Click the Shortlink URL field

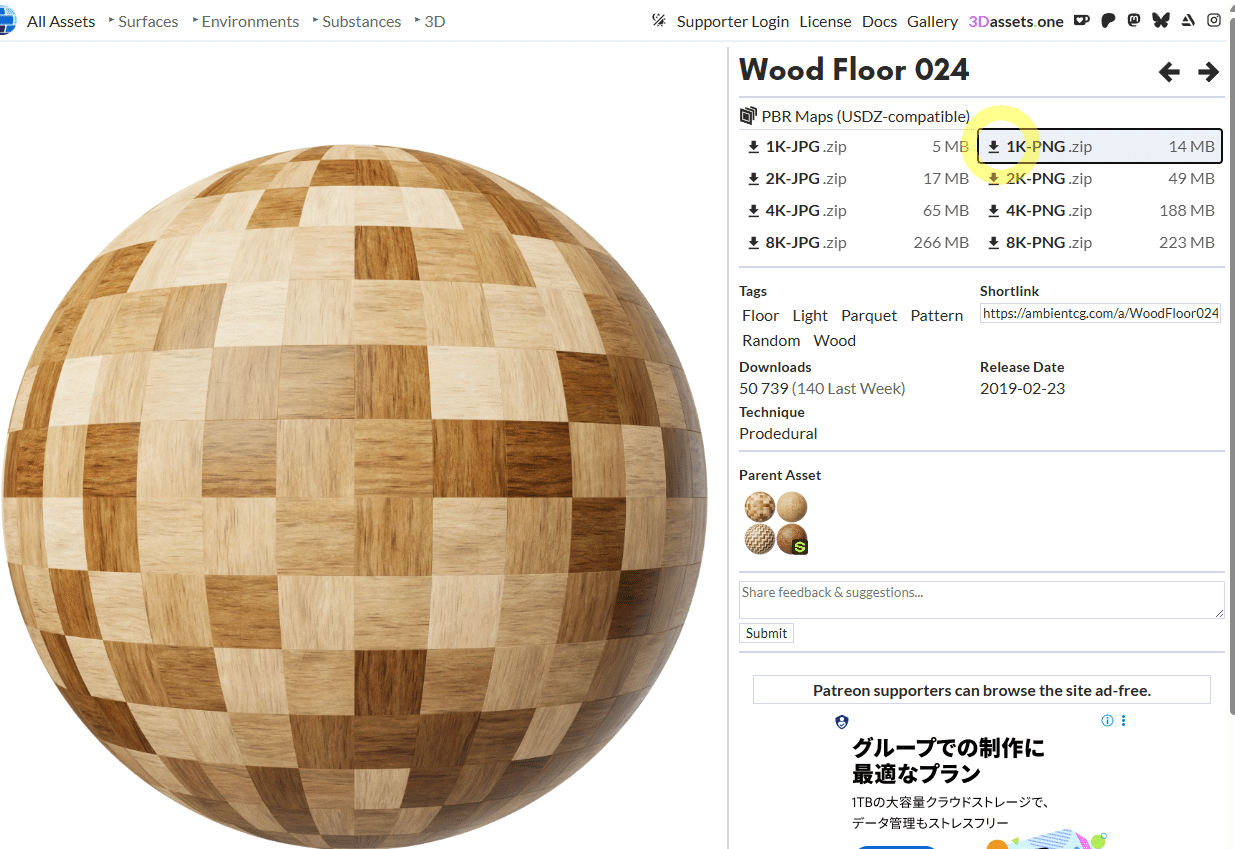pos(1100,313)
